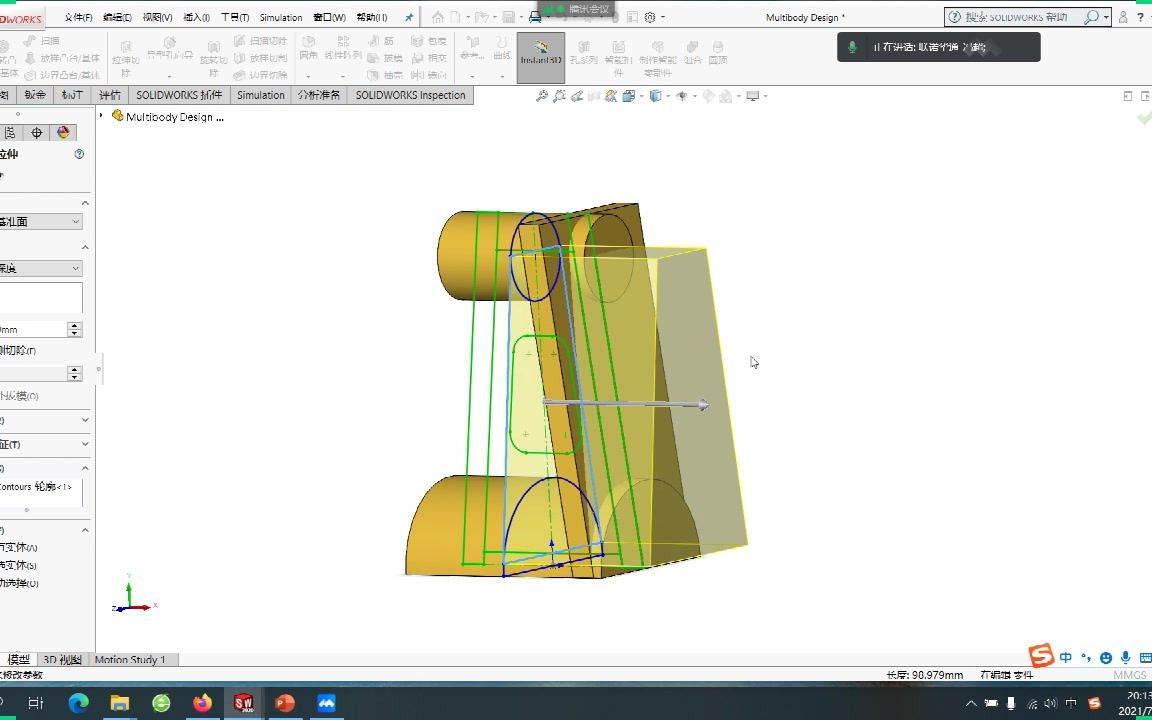Viewport: 1152px width, 720px height.
Task: Select the Zoom to Fit tool
Action: pyautogui.click(x=544, y=96)
